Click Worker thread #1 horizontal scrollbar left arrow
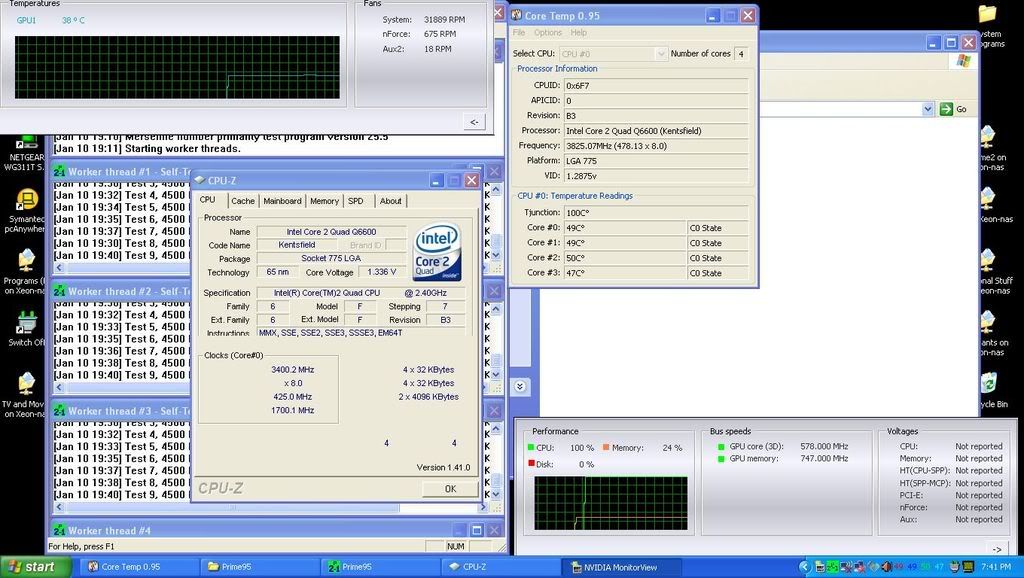Image resolution: width=1024 pixels, height=578 pixels. [59, 268]
